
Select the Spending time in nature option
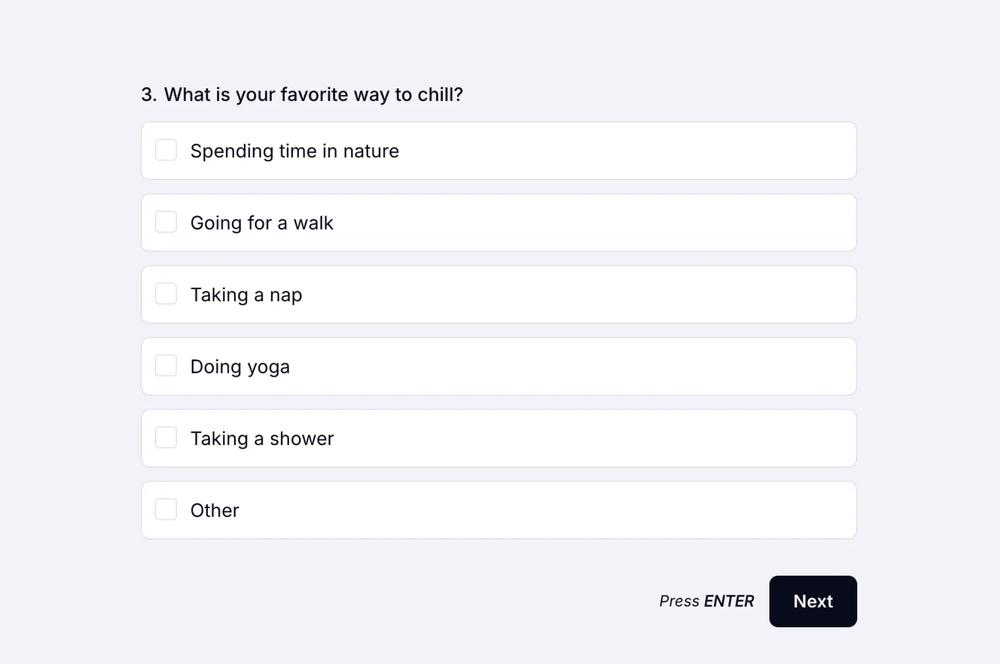point(498,150)
